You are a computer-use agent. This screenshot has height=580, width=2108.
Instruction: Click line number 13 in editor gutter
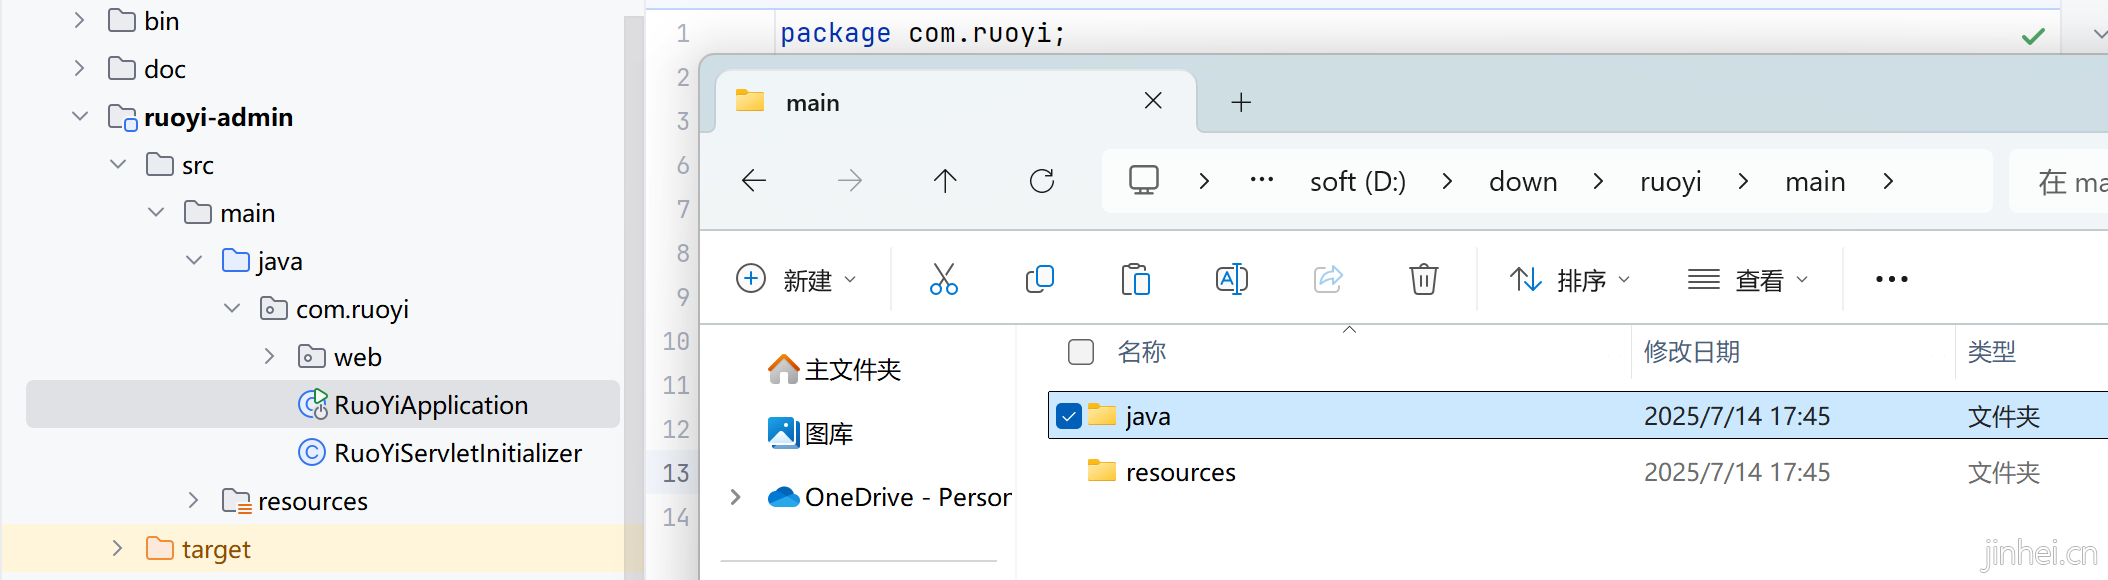[676, 473]
